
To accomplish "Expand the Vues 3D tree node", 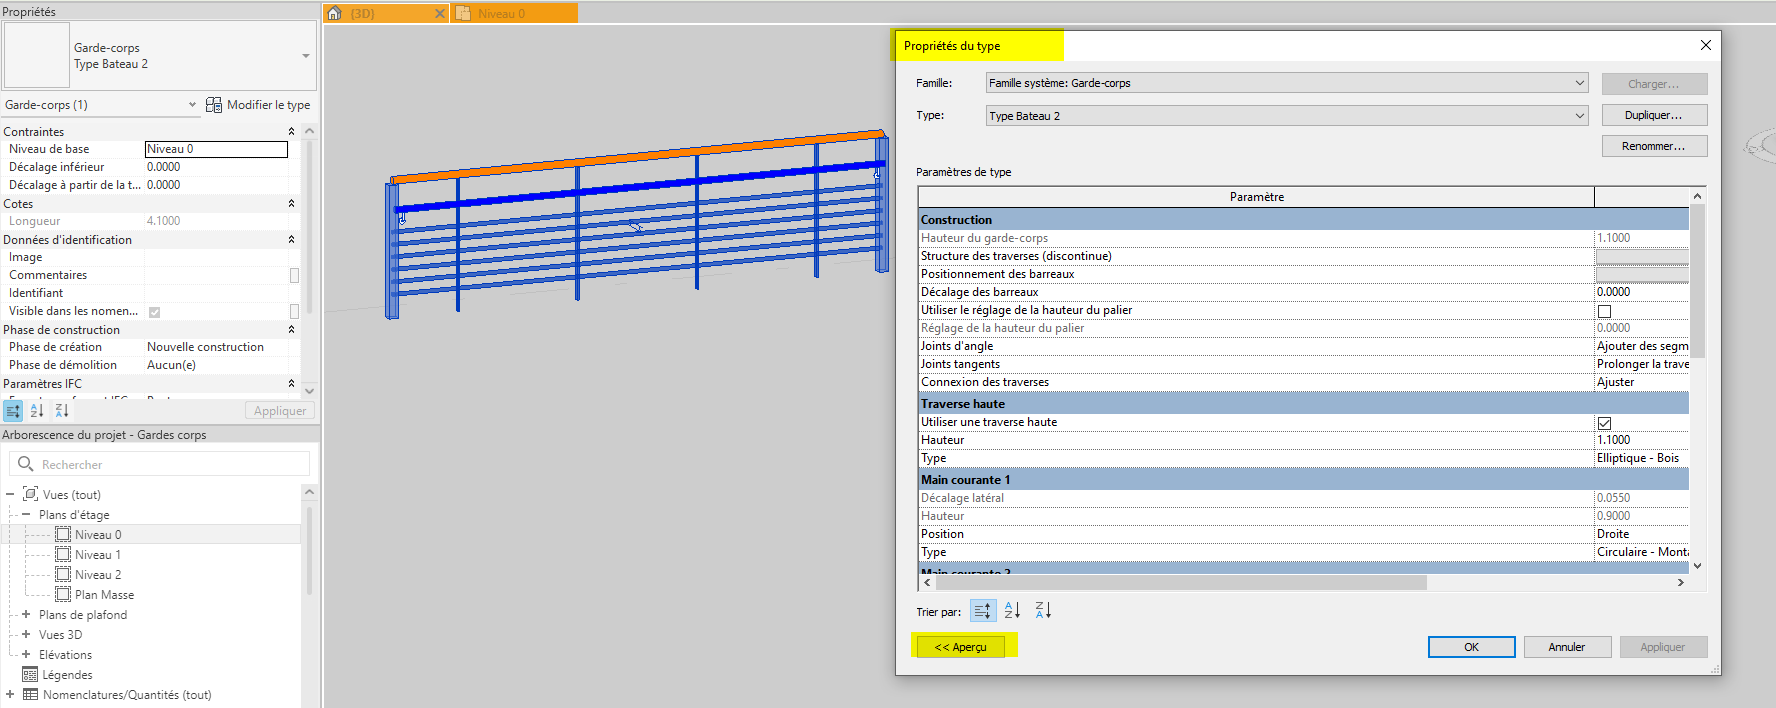I will [x=26, y=635].
